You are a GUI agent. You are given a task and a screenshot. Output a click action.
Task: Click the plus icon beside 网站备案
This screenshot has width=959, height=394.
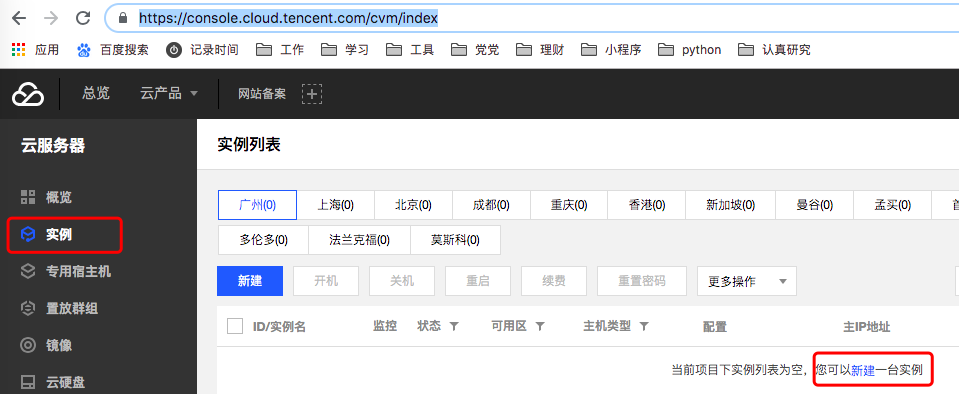point(312,94)
